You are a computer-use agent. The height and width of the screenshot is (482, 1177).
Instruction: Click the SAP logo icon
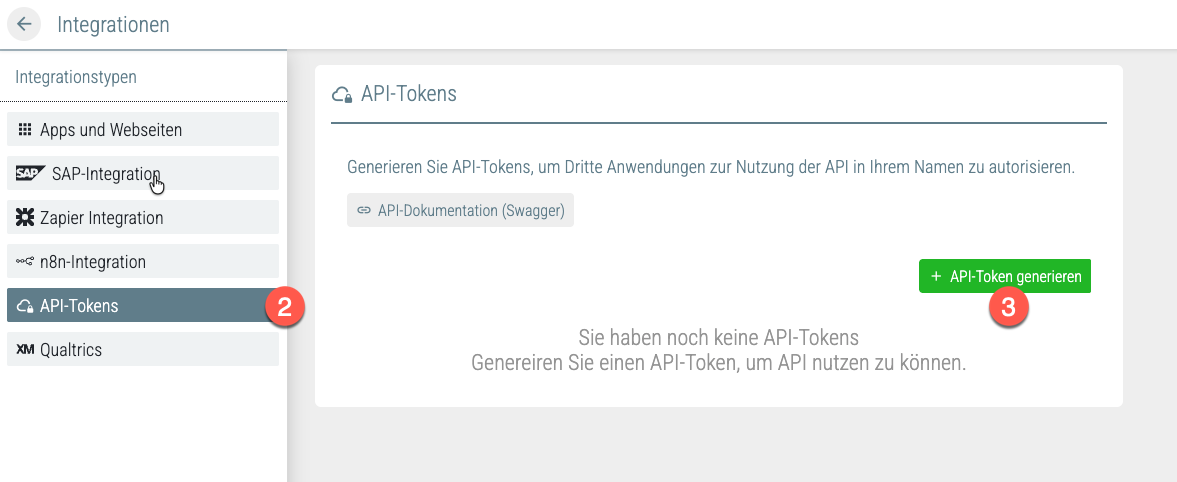(x=31, y=174)
